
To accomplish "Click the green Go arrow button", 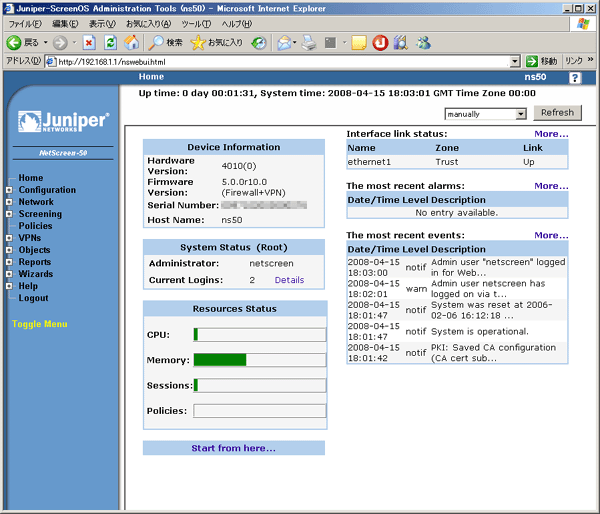I will click(532, 61).
